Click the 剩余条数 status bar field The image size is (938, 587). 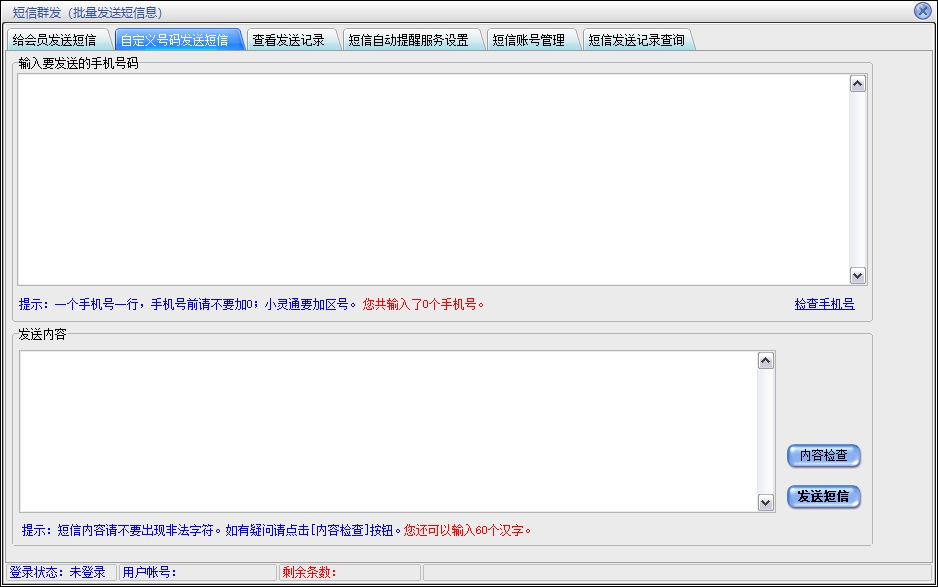click(348, 573)
